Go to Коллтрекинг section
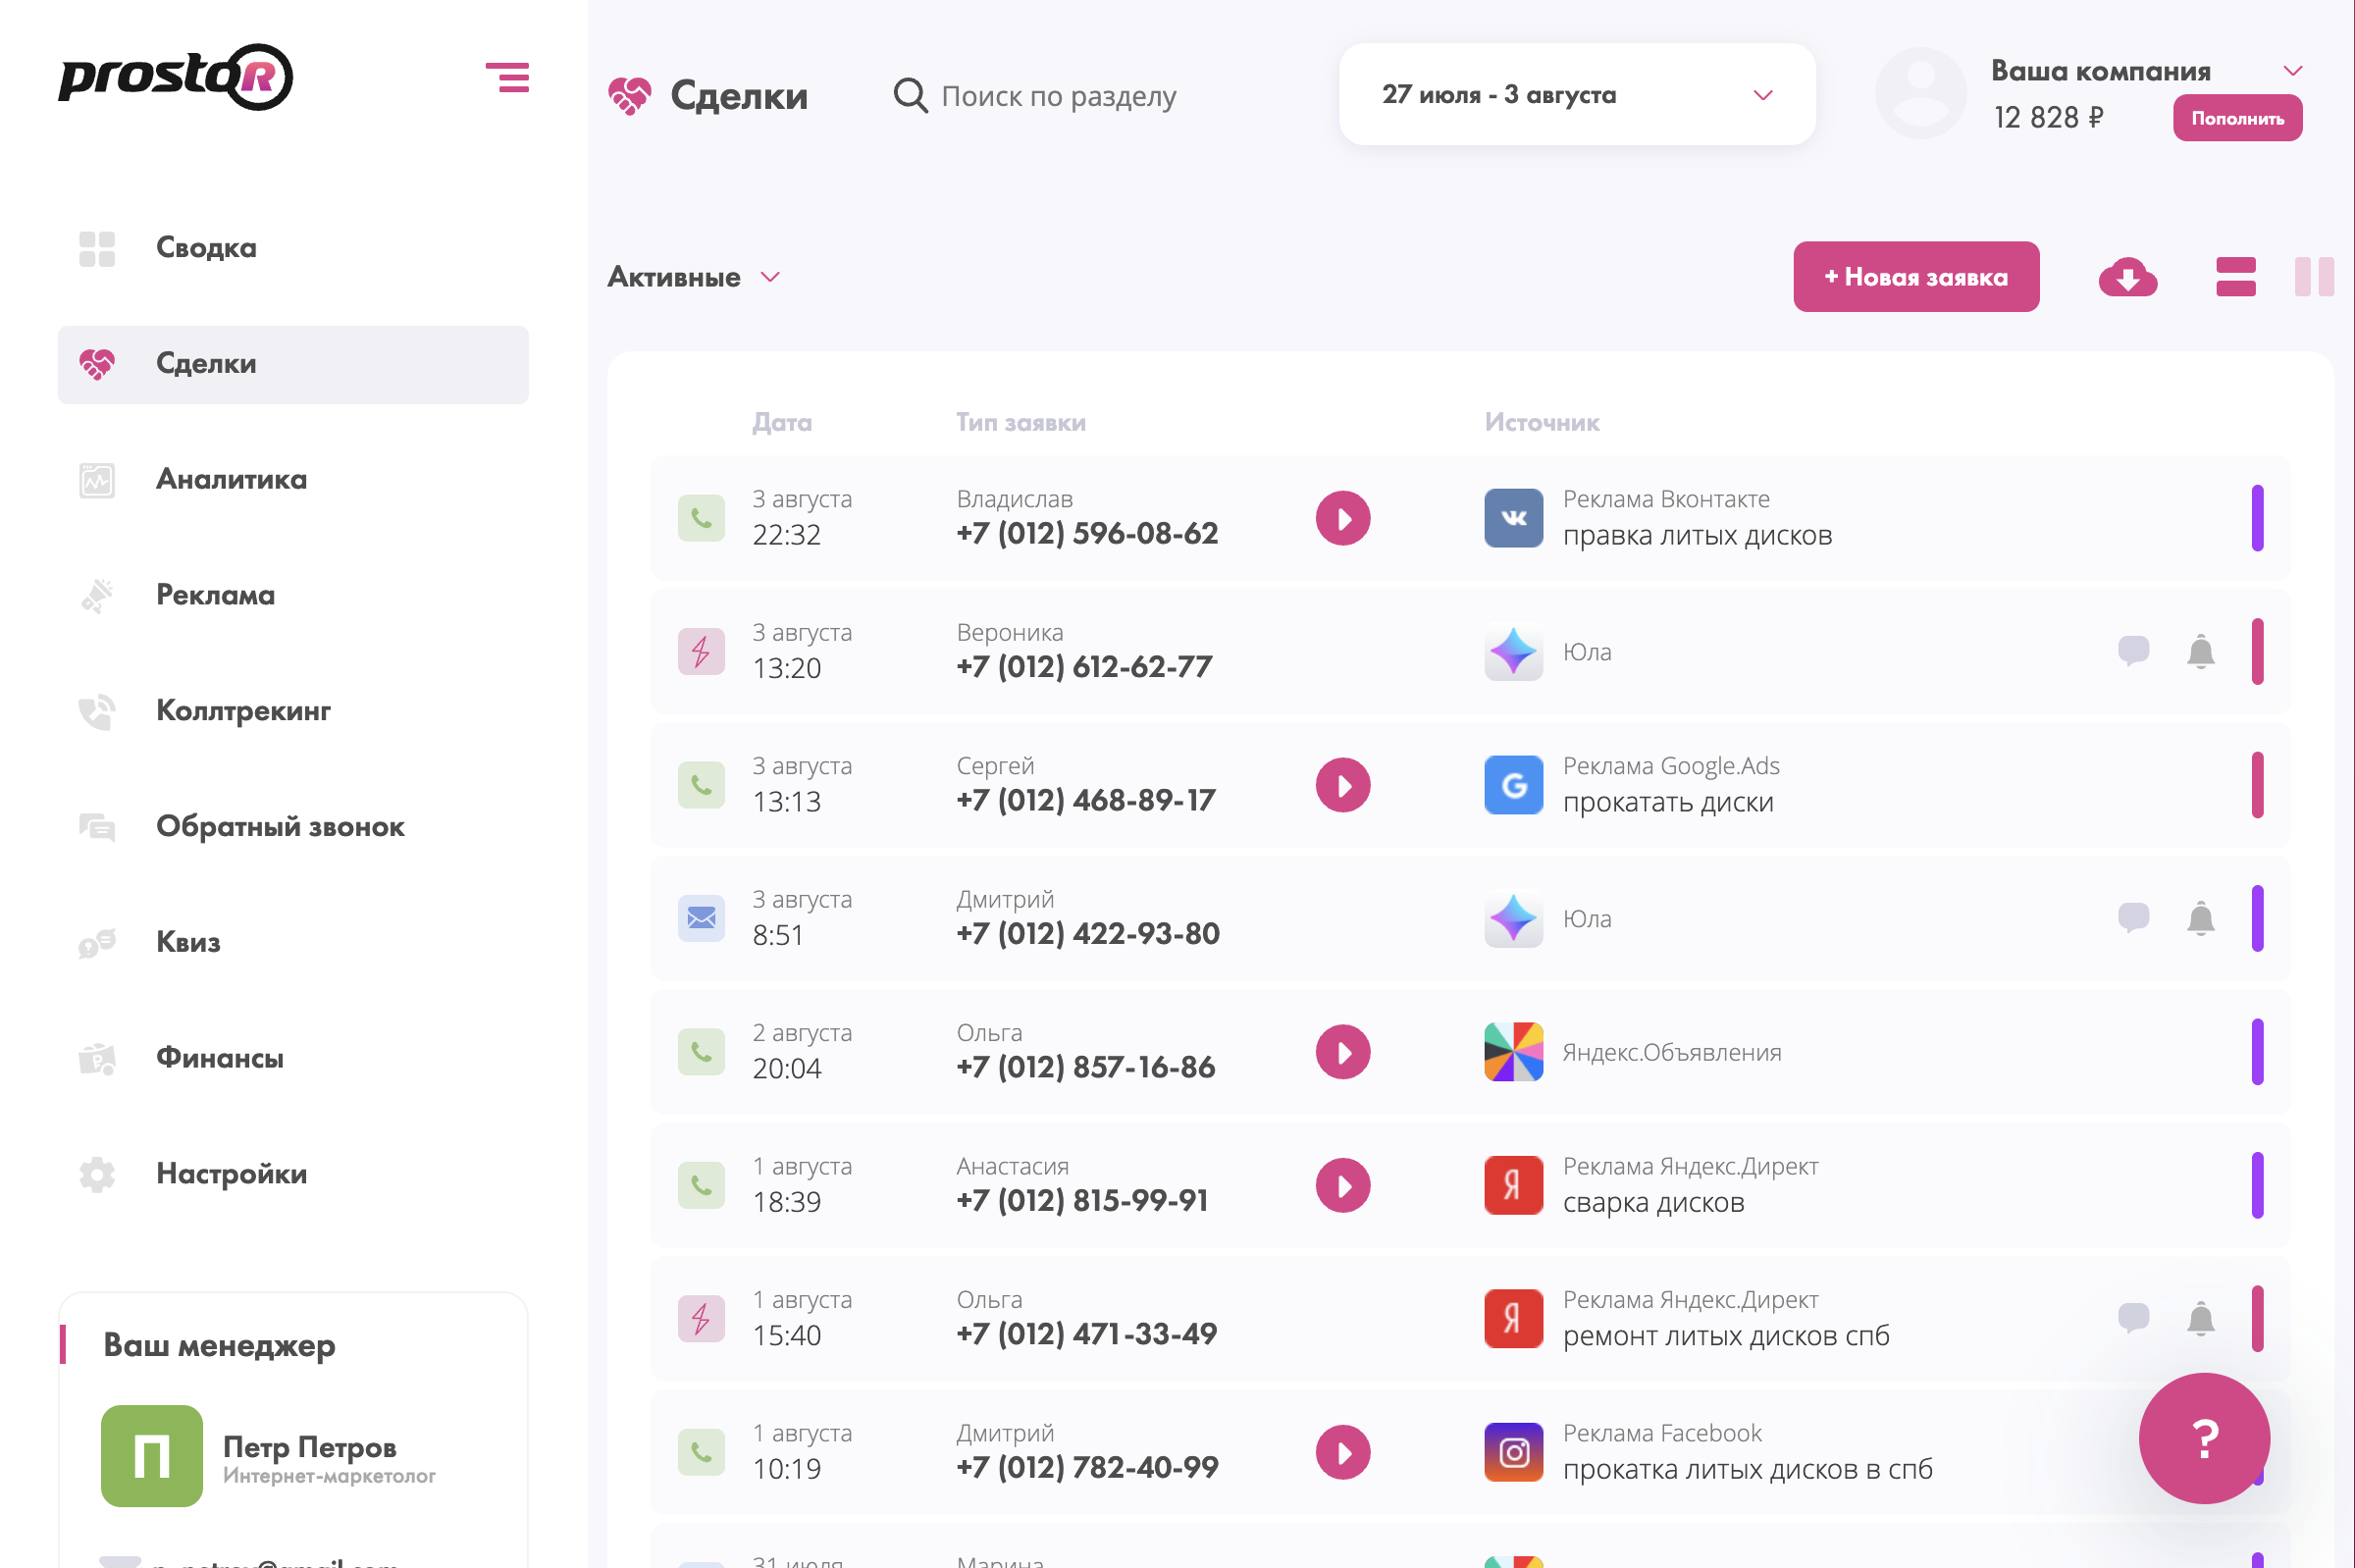This screenshot has width=2355, height=1568. point(243,711)
